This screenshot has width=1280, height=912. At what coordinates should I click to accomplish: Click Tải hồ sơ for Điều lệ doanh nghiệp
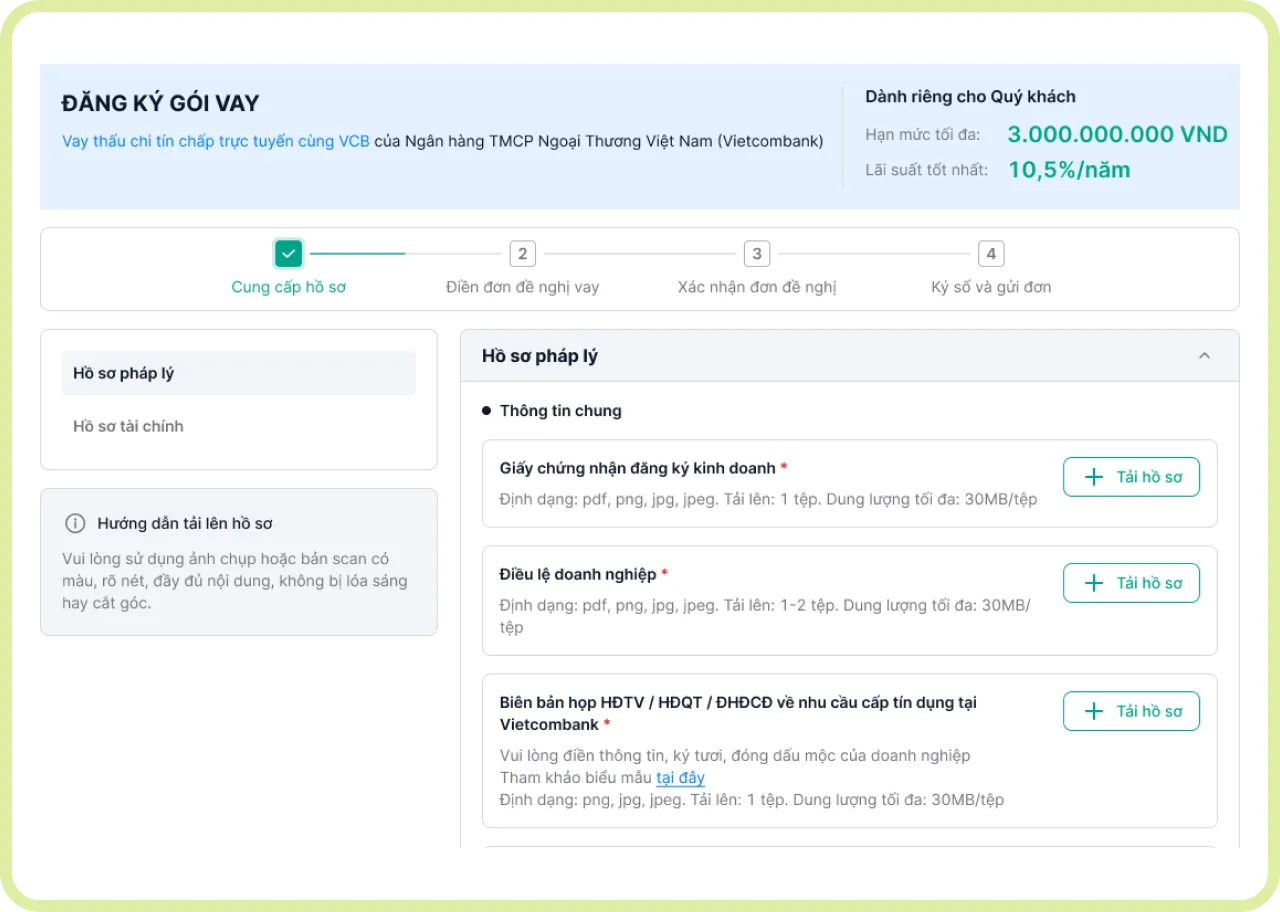pyautogui.click(x=1131, y=583)
